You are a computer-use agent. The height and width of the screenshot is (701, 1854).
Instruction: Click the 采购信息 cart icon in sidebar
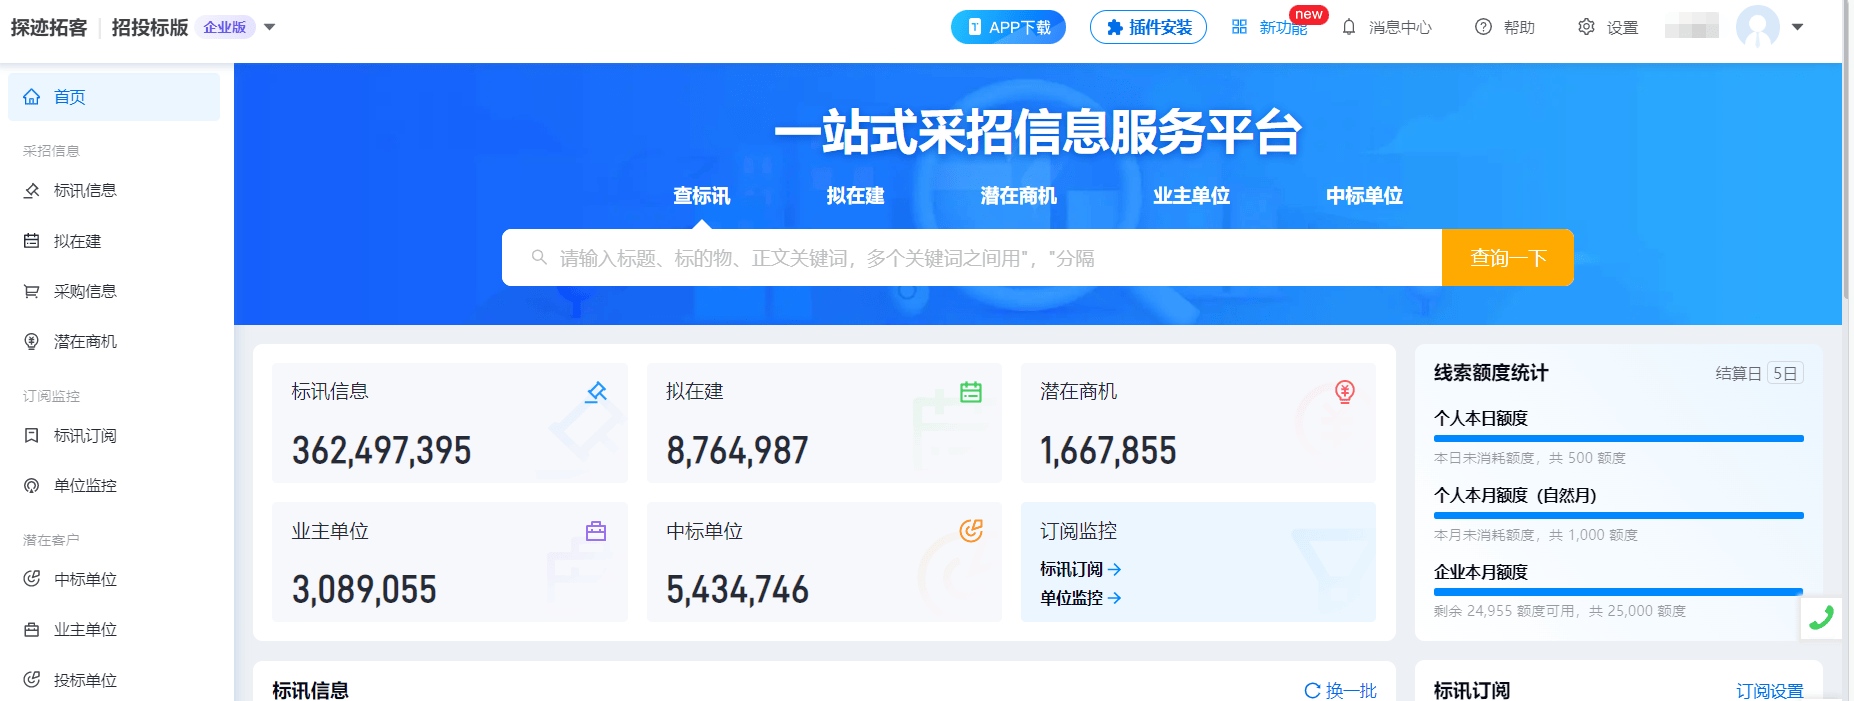[32, 291]
